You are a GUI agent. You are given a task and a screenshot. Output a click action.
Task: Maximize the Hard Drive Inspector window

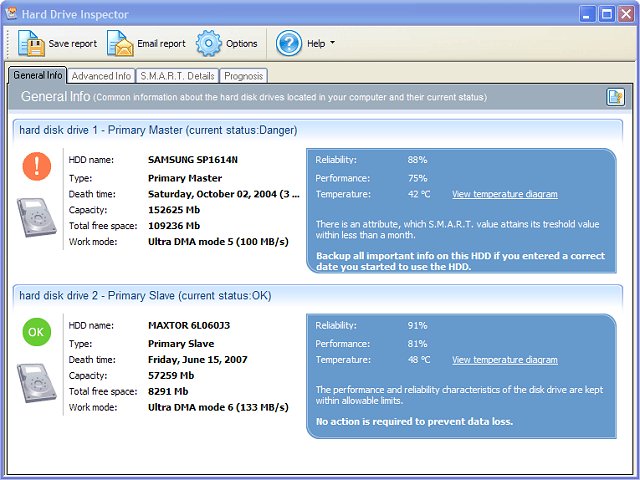(x=606, y=14)
